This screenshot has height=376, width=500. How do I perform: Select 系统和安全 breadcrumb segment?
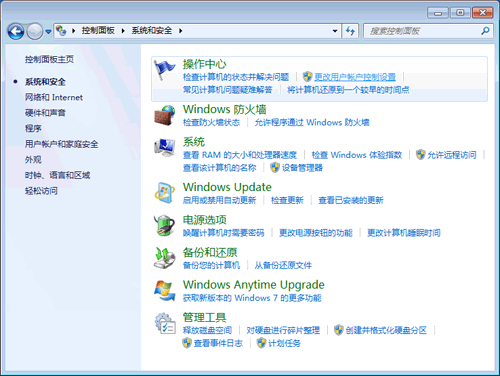[x=152, y=31]
